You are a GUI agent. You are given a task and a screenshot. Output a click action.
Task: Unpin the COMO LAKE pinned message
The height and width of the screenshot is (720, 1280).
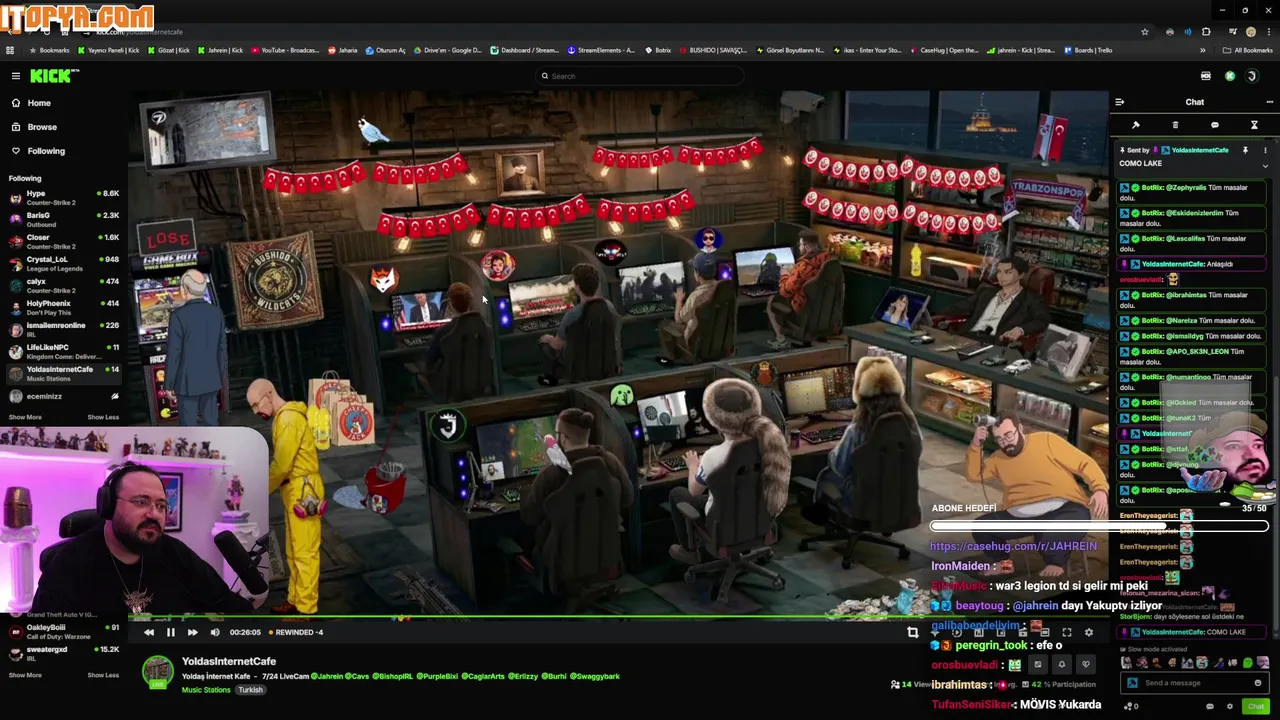1245,150
